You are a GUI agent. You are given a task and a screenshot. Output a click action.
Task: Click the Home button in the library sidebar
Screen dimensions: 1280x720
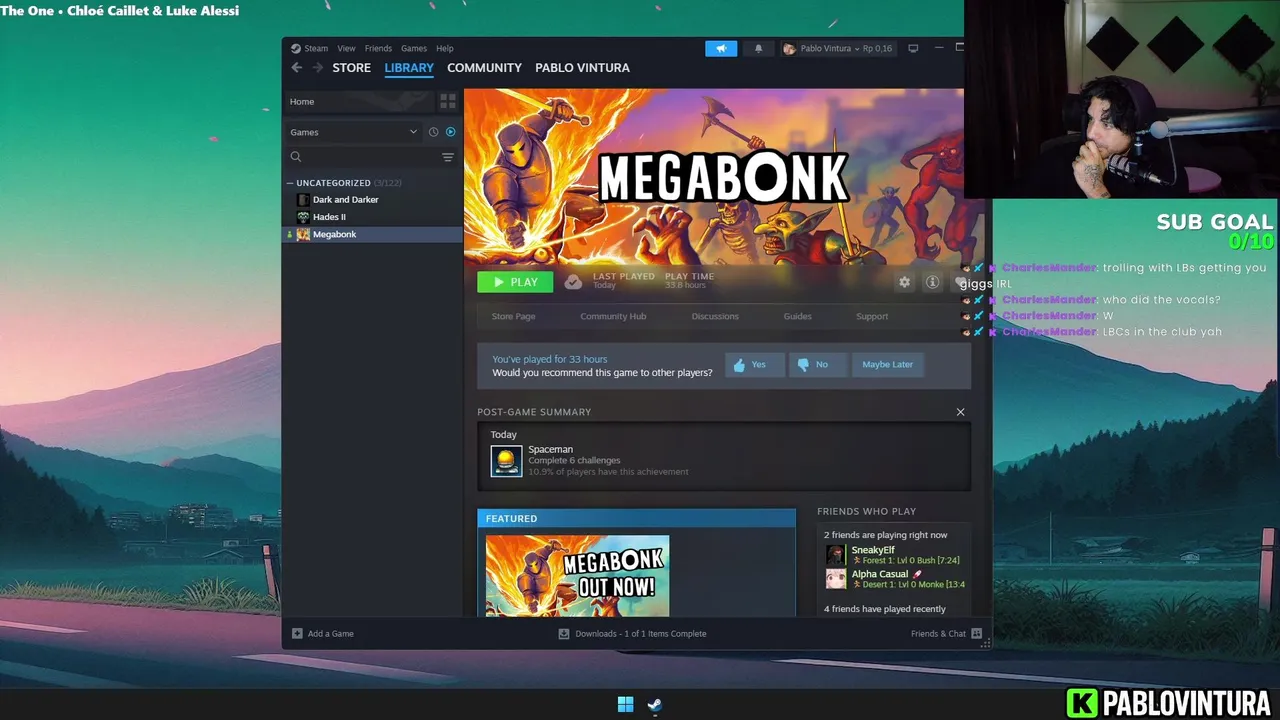pyautogui.click(x=359, y=102)
